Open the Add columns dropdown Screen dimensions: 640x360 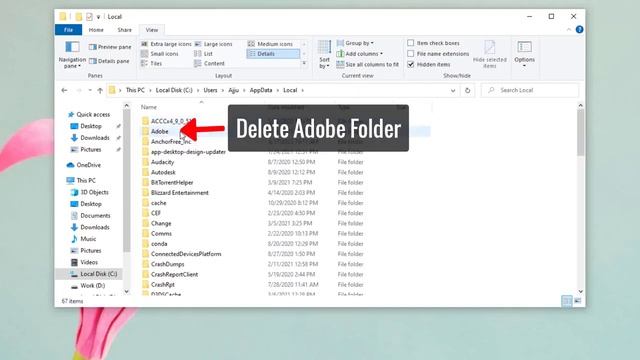360,54
